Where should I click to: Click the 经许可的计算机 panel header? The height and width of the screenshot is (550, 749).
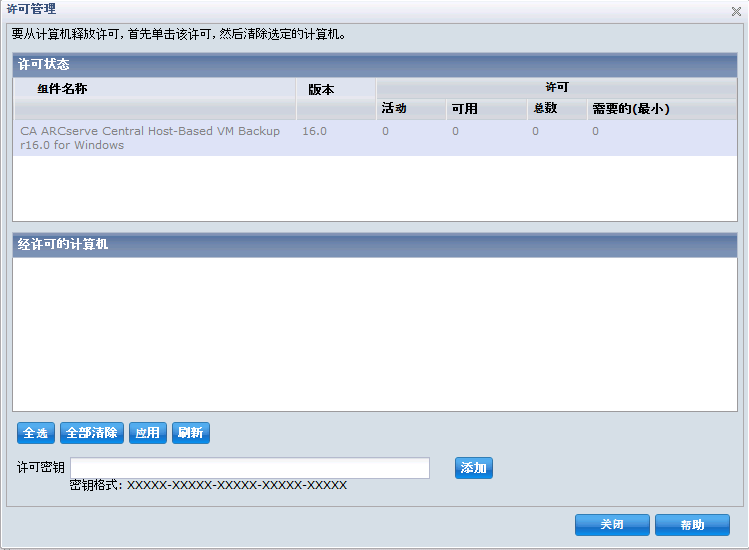(x=375, y=245)
